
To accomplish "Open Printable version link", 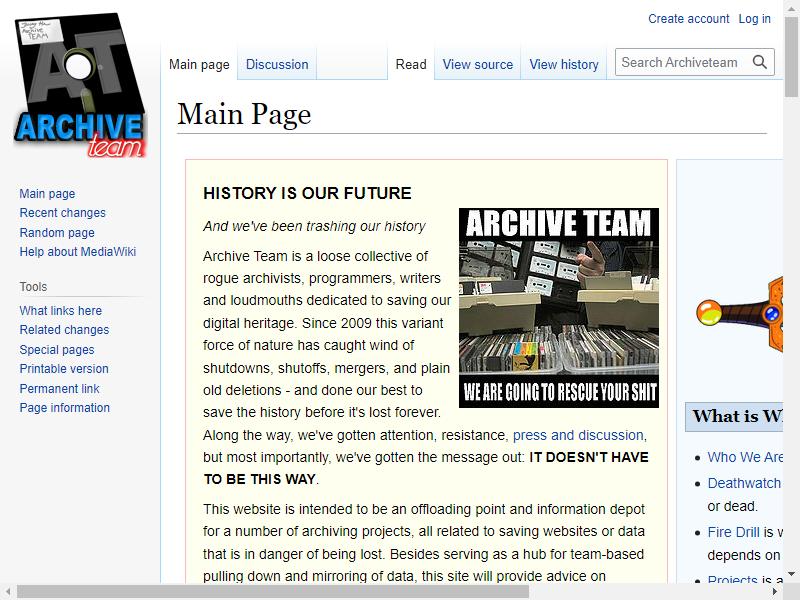I will (64, 369).
